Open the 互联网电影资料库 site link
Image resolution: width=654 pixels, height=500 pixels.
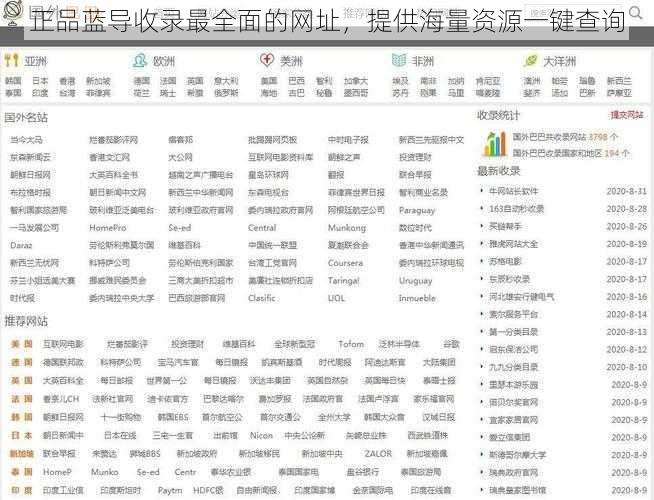[x=280, y=157]
